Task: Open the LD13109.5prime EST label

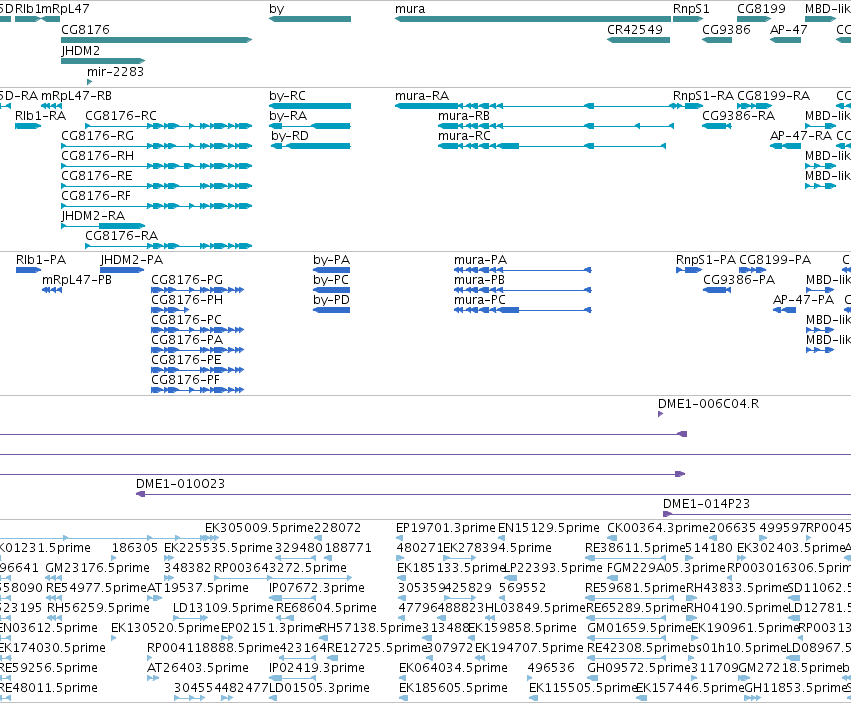Action: pyautogui.click(x=224, y=608)
